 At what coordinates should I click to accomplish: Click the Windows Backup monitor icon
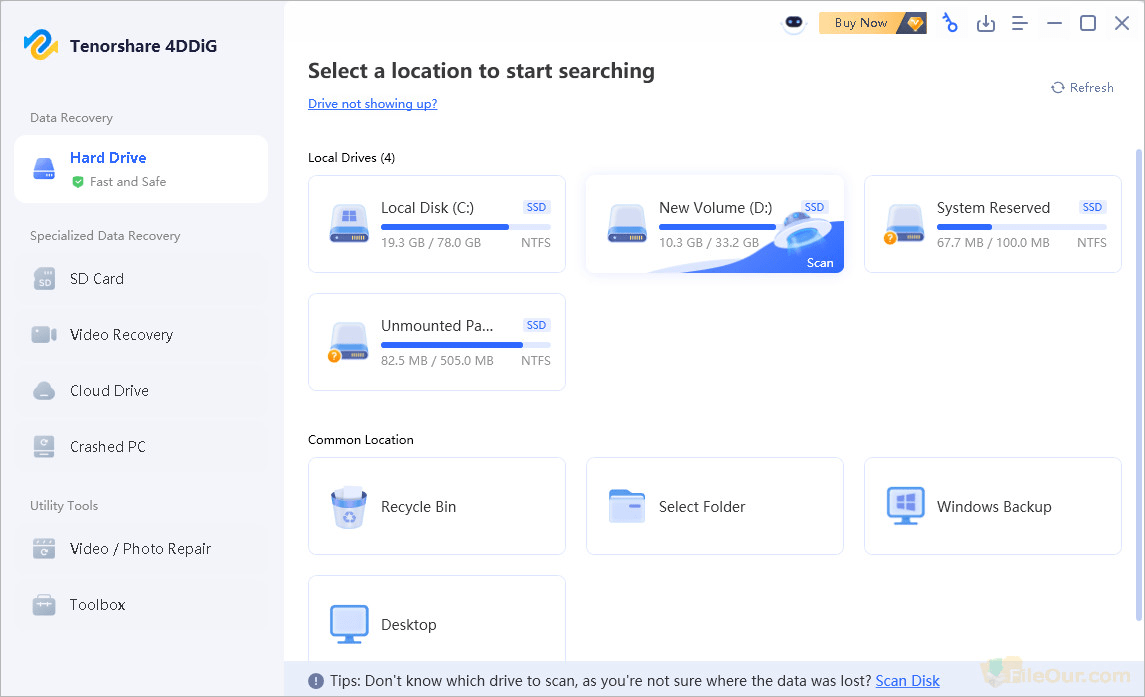point(905,506)
